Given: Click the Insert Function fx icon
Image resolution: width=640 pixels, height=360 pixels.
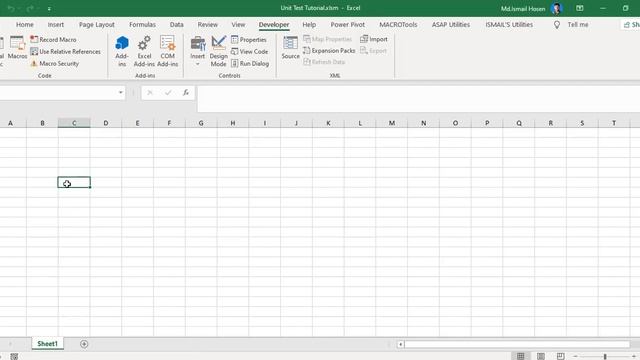Looking at the screenshot, I should (186, 93).
